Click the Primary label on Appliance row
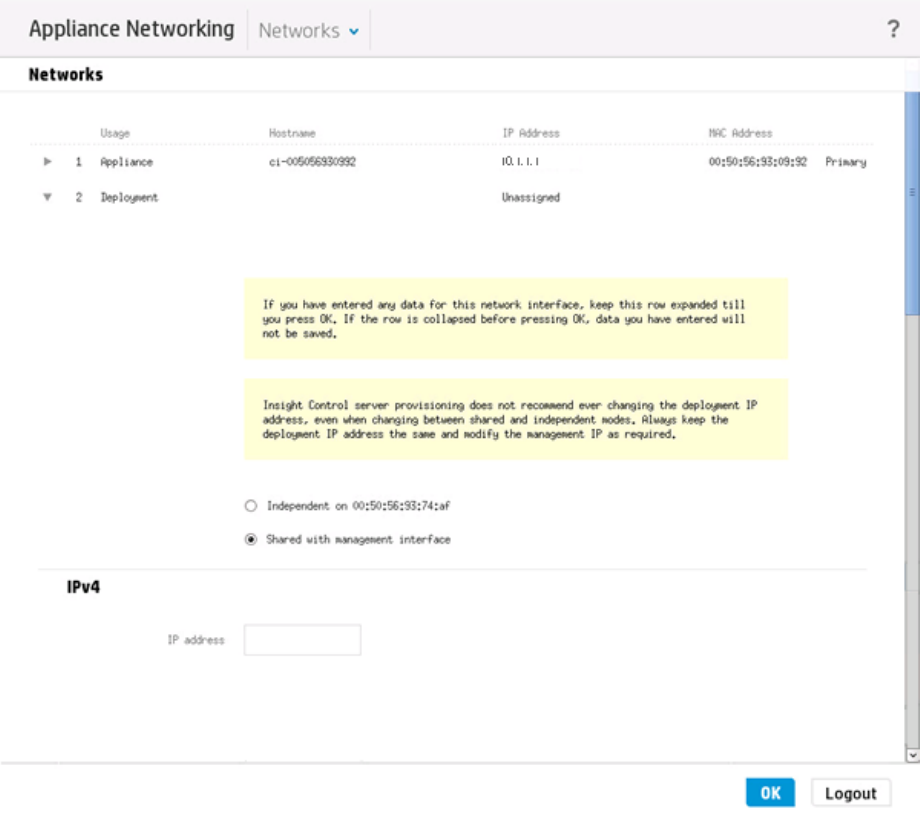Screen dimensions: 920x814 tap(845, 162)
